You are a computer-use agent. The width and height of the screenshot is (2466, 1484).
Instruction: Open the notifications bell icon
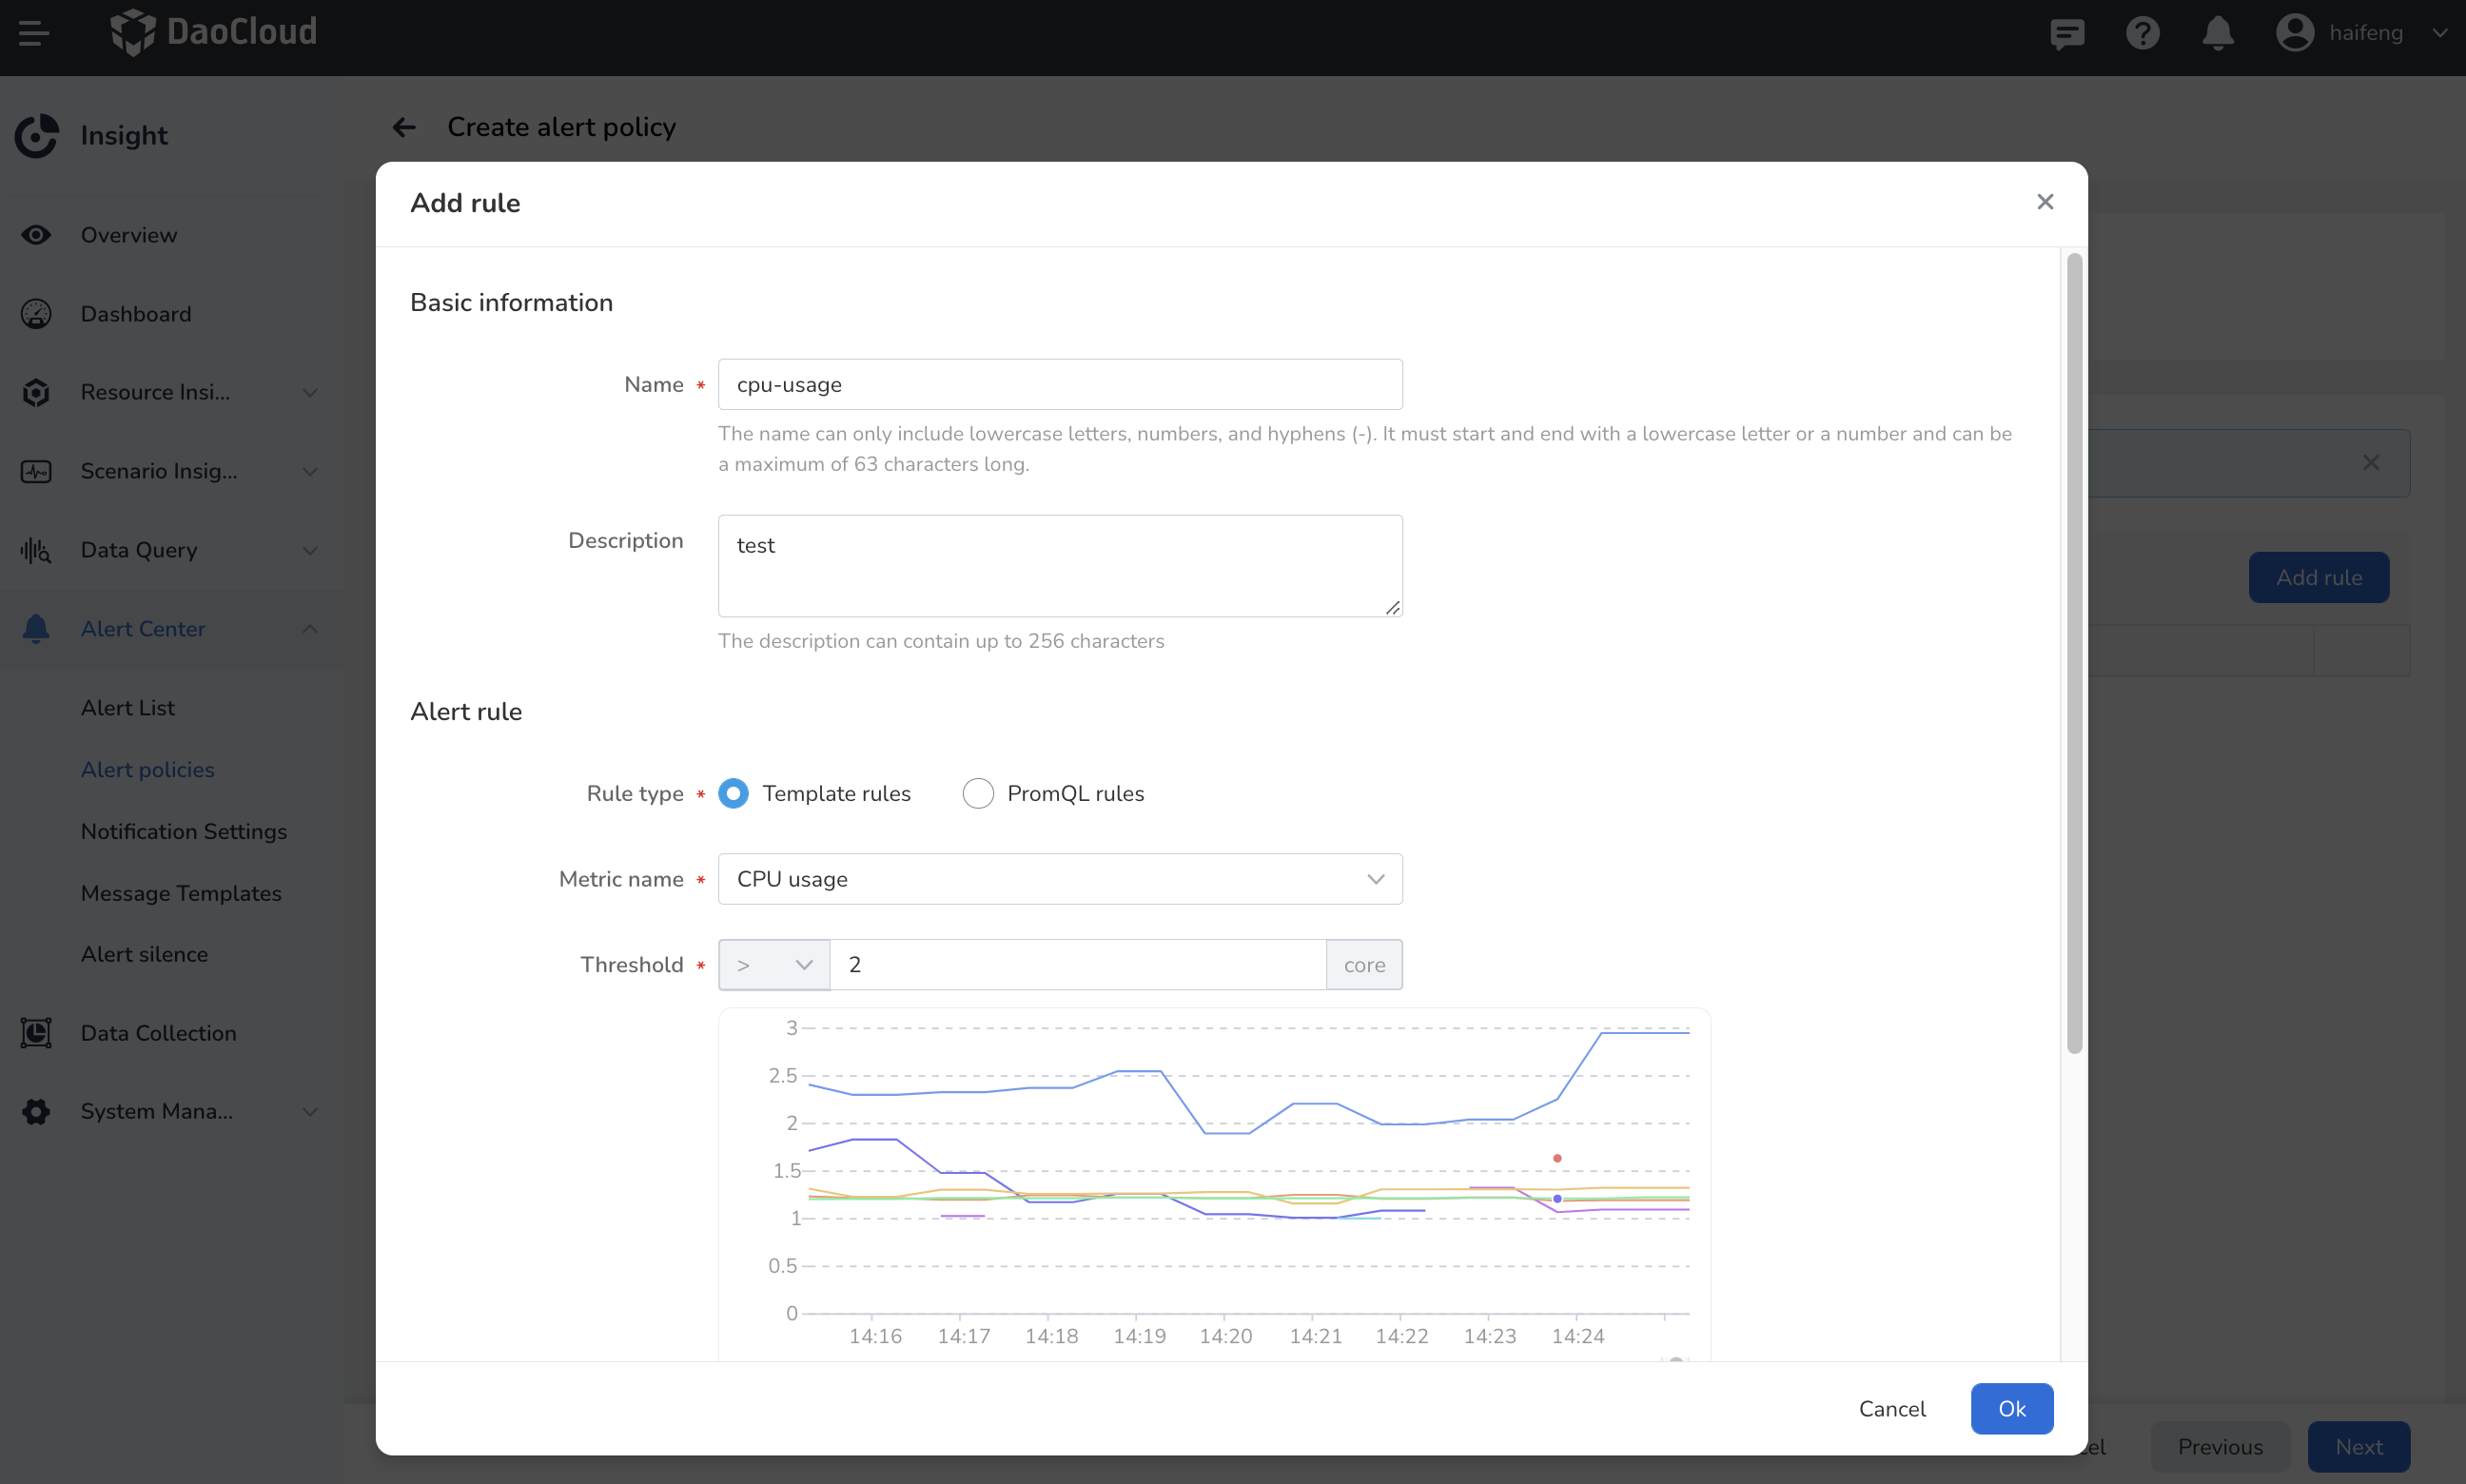2217,33
